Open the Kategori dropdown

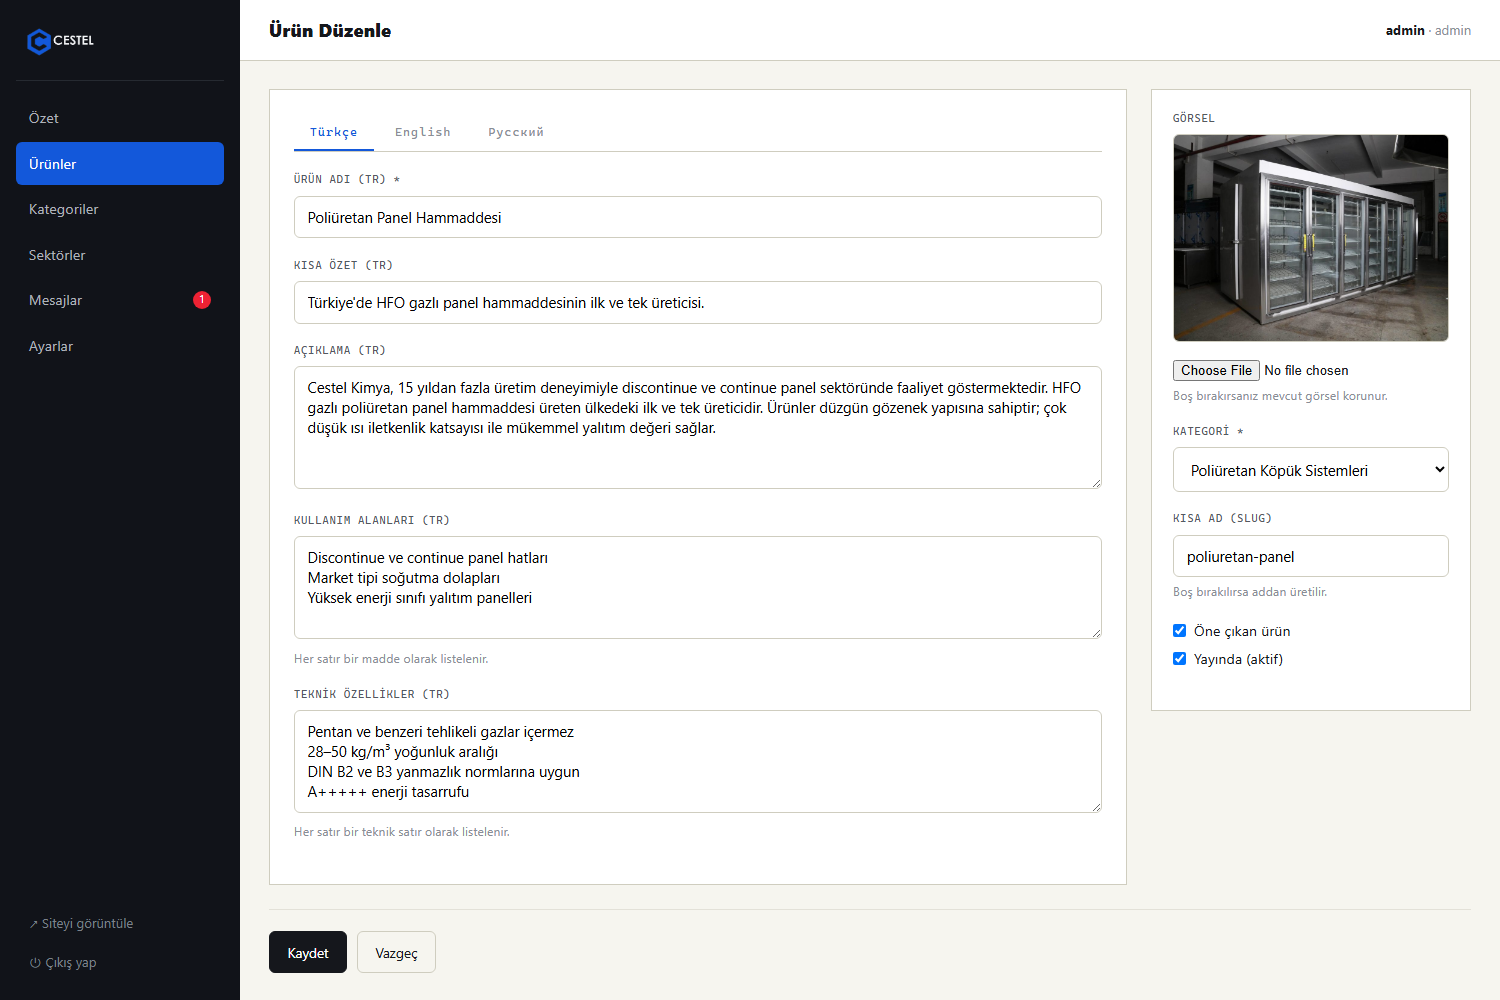click(1310, 470)
